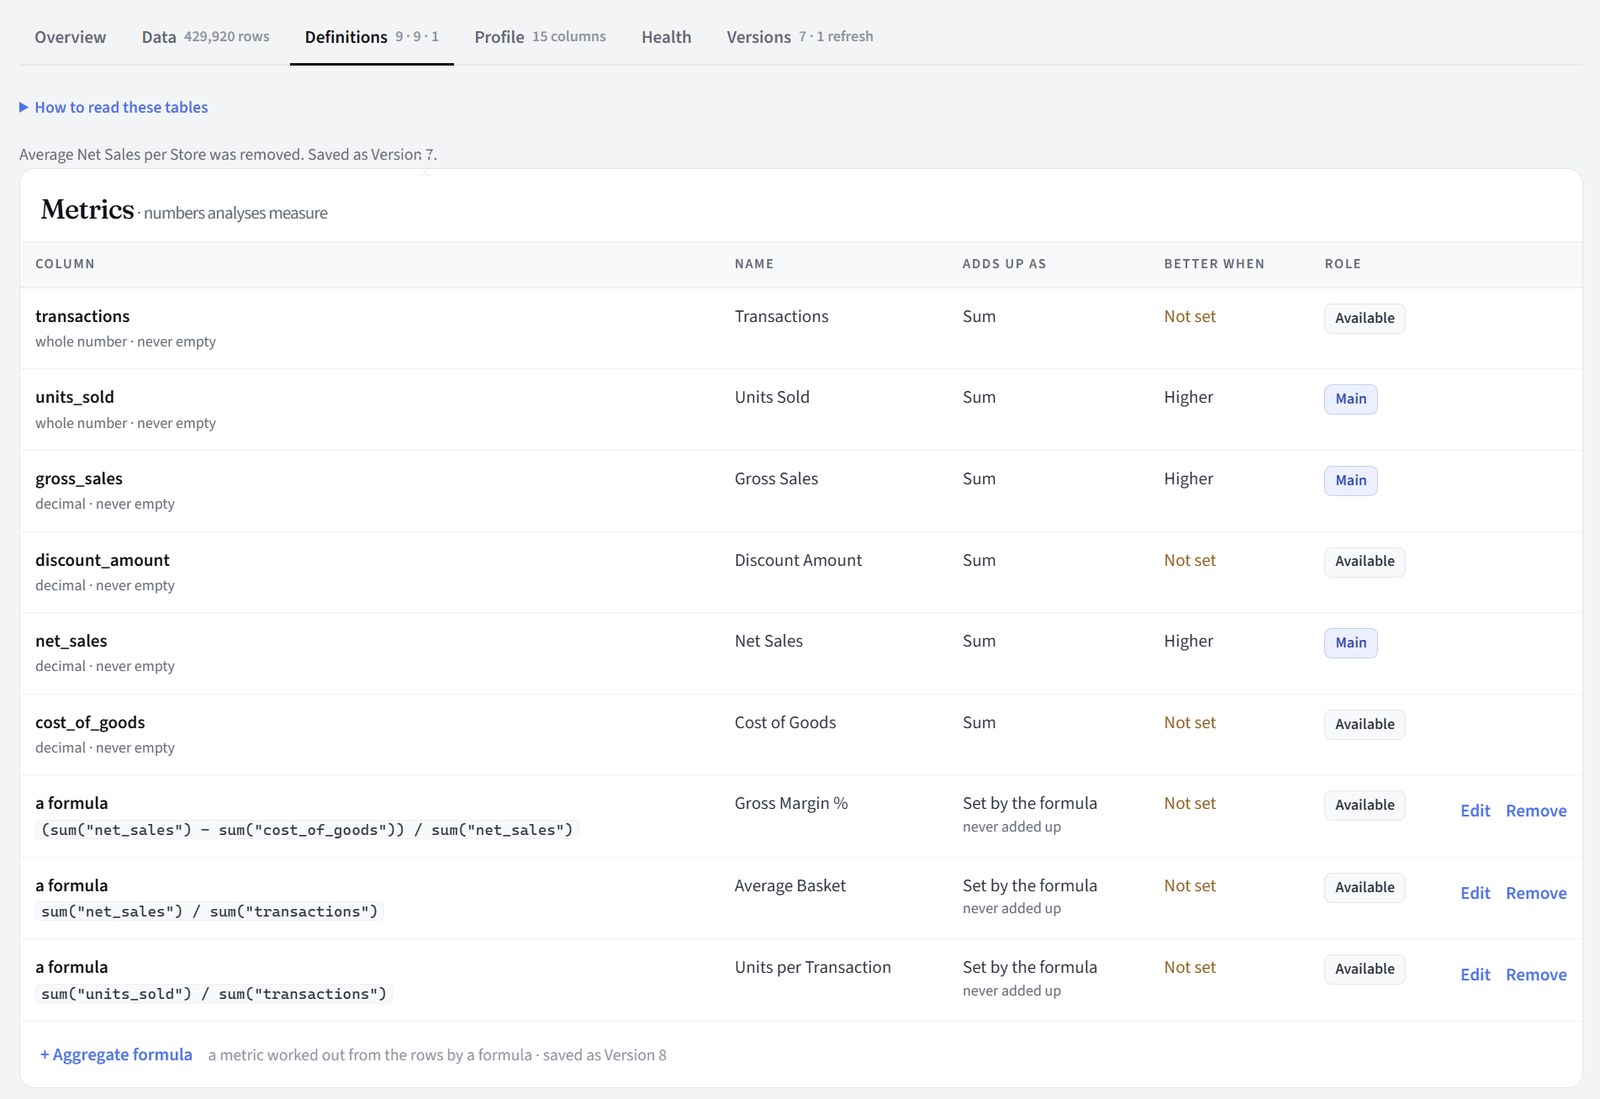Toggle the Main role for net_sales
Viewport: 1600px width, 1099px height.
(1351, 643)
